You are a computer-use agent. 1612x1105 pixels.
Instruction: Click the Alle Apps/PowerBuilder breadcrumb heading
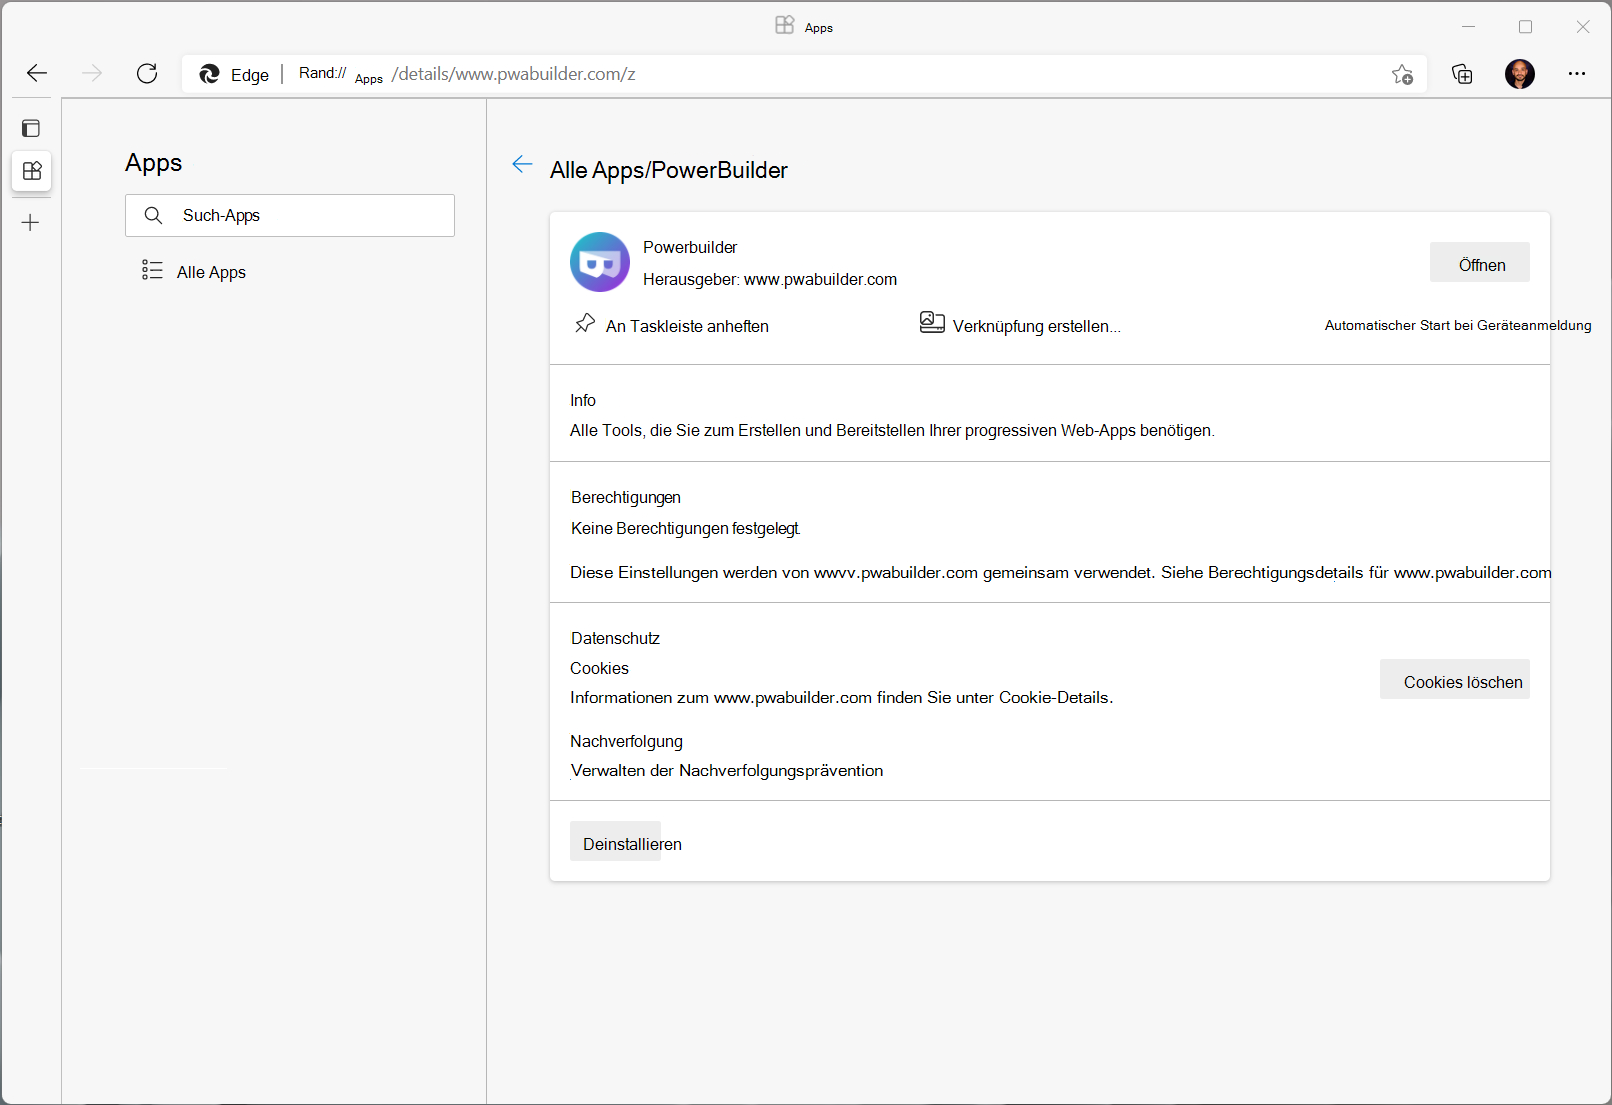click(669, 170)
